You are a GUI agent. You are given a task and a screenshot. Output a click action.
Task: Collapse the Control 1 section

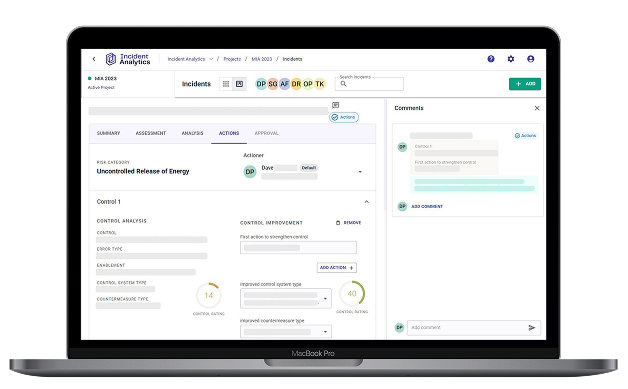366,202
